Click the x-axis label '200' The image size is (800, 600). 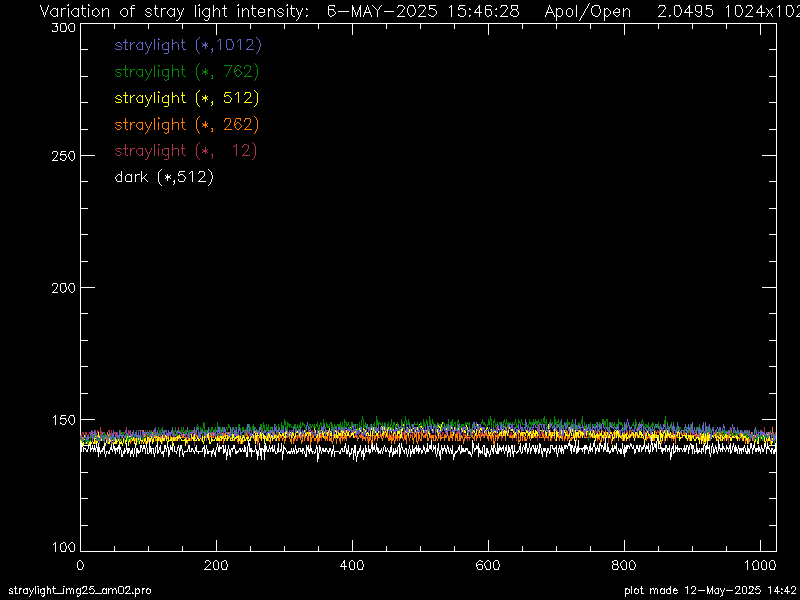click(x=216, y=565)
